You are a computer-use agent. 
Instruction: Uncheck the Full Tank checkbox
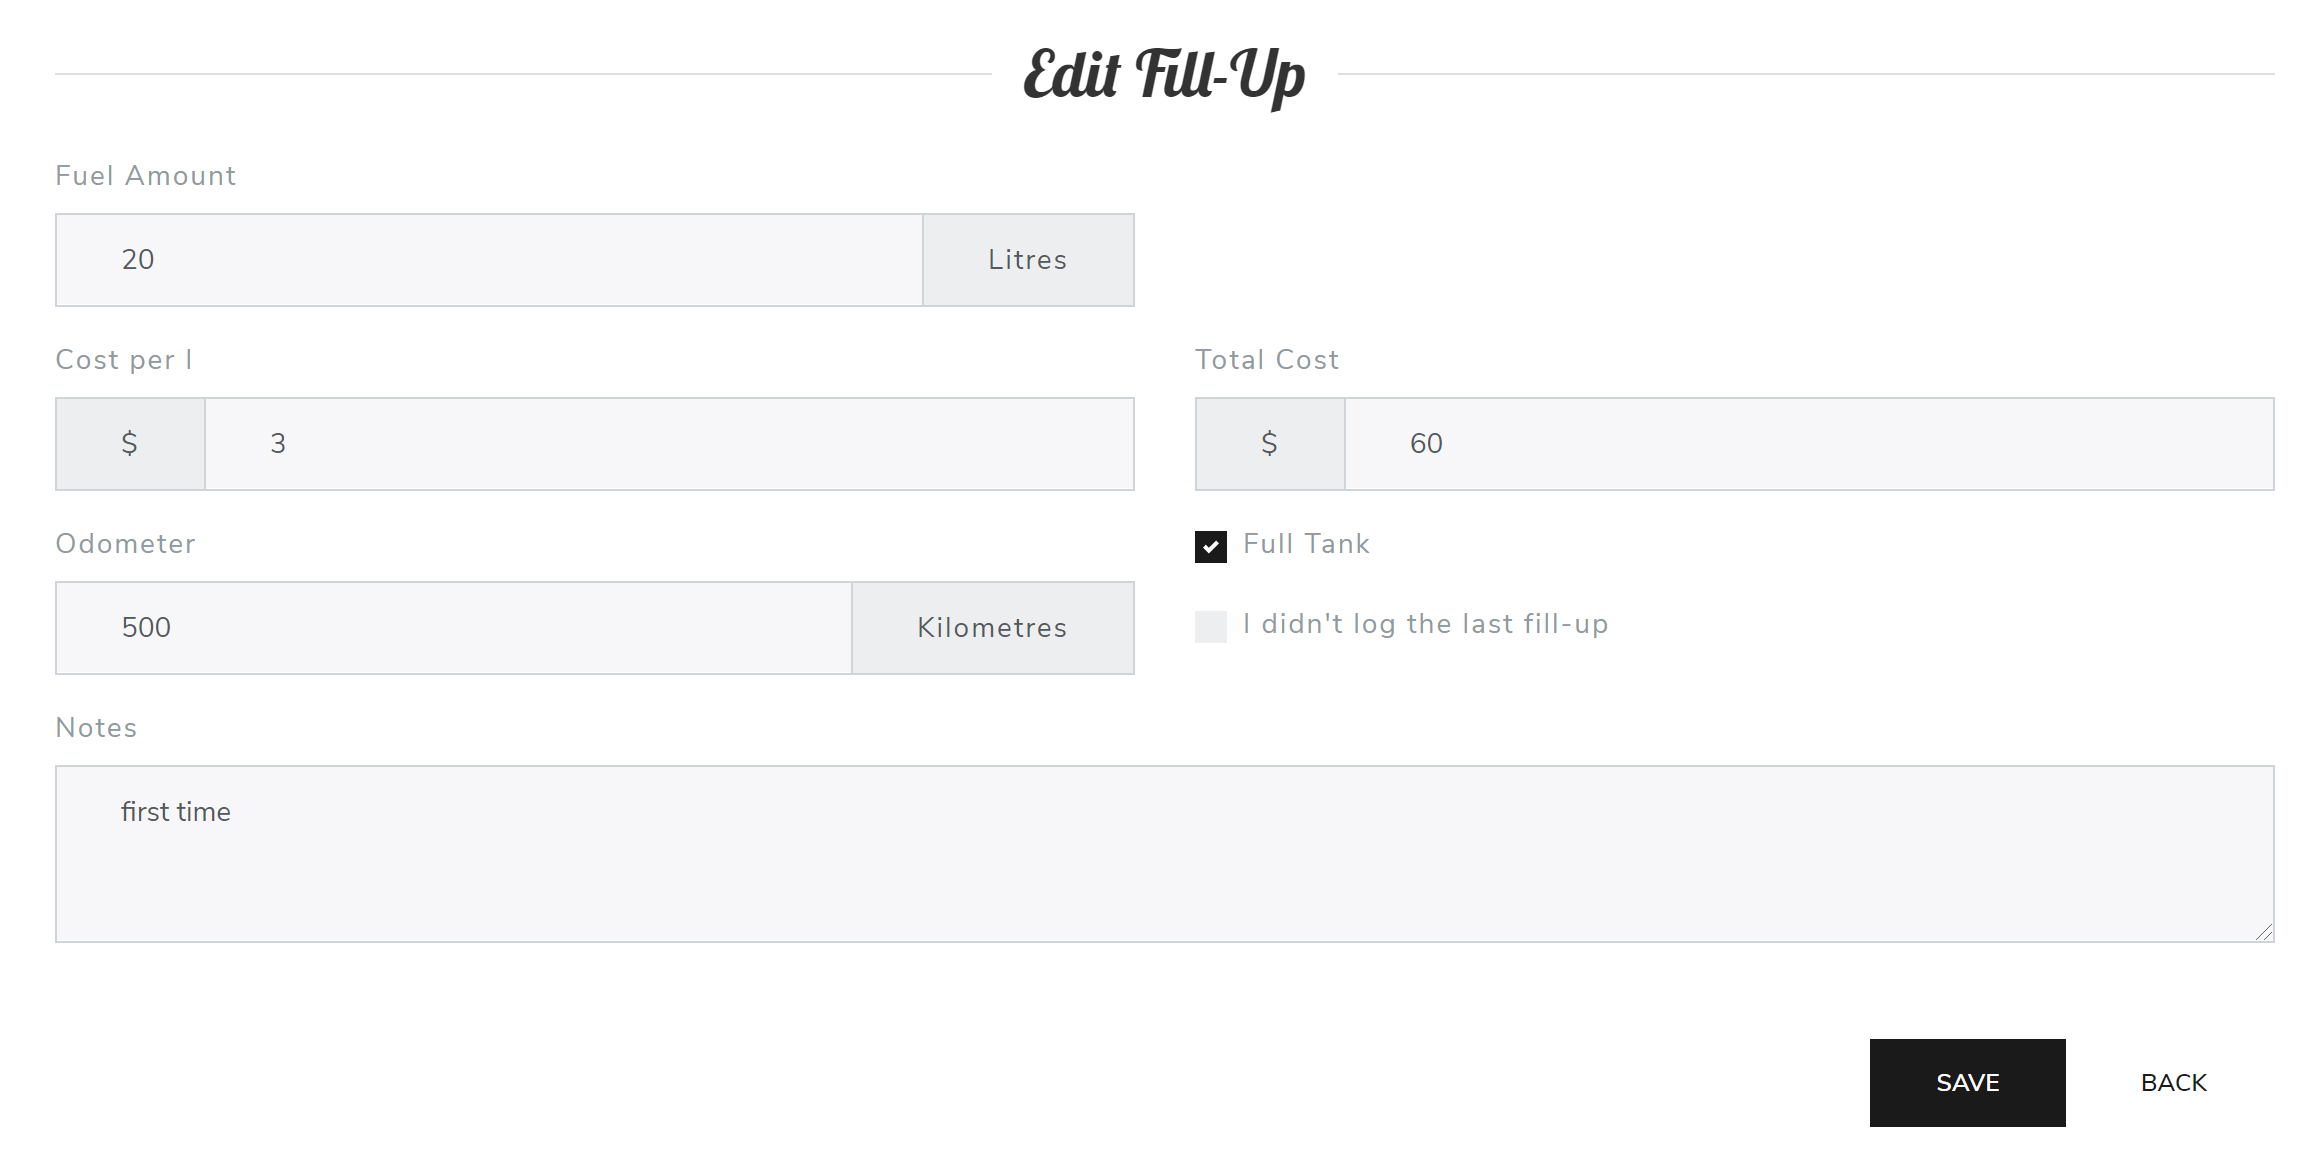tap(1210, 547)
